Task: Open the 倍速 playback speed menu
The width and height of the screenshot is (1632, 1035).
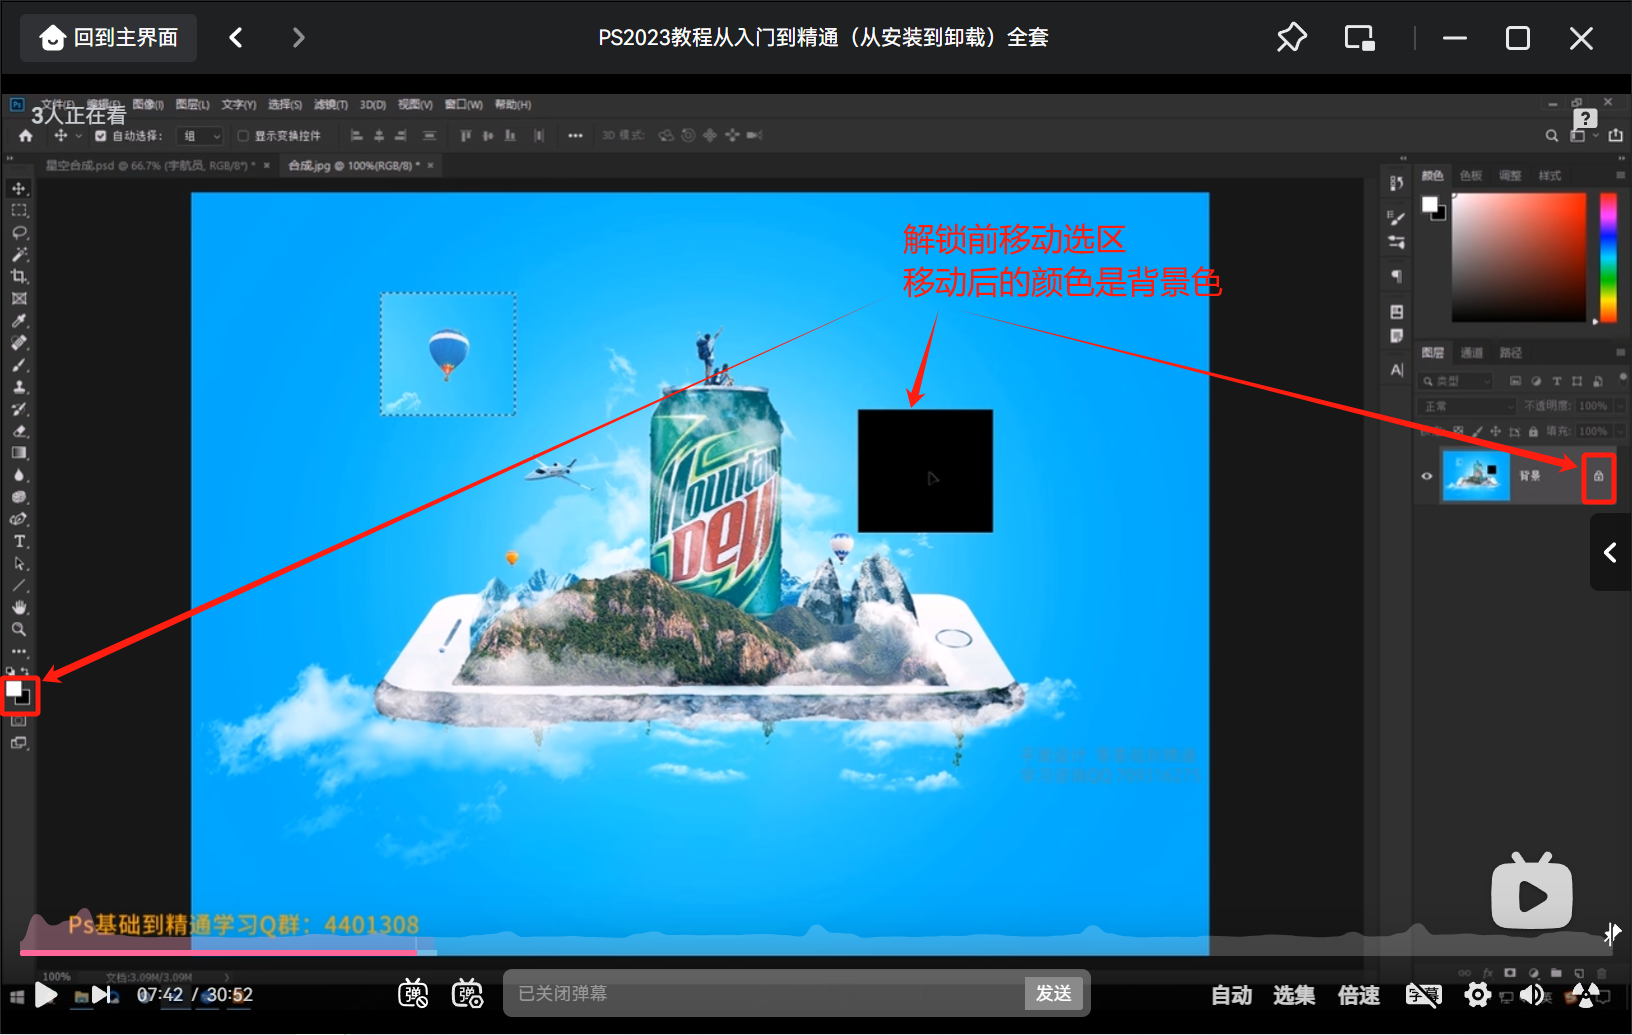Action: tap(1359, 995)
